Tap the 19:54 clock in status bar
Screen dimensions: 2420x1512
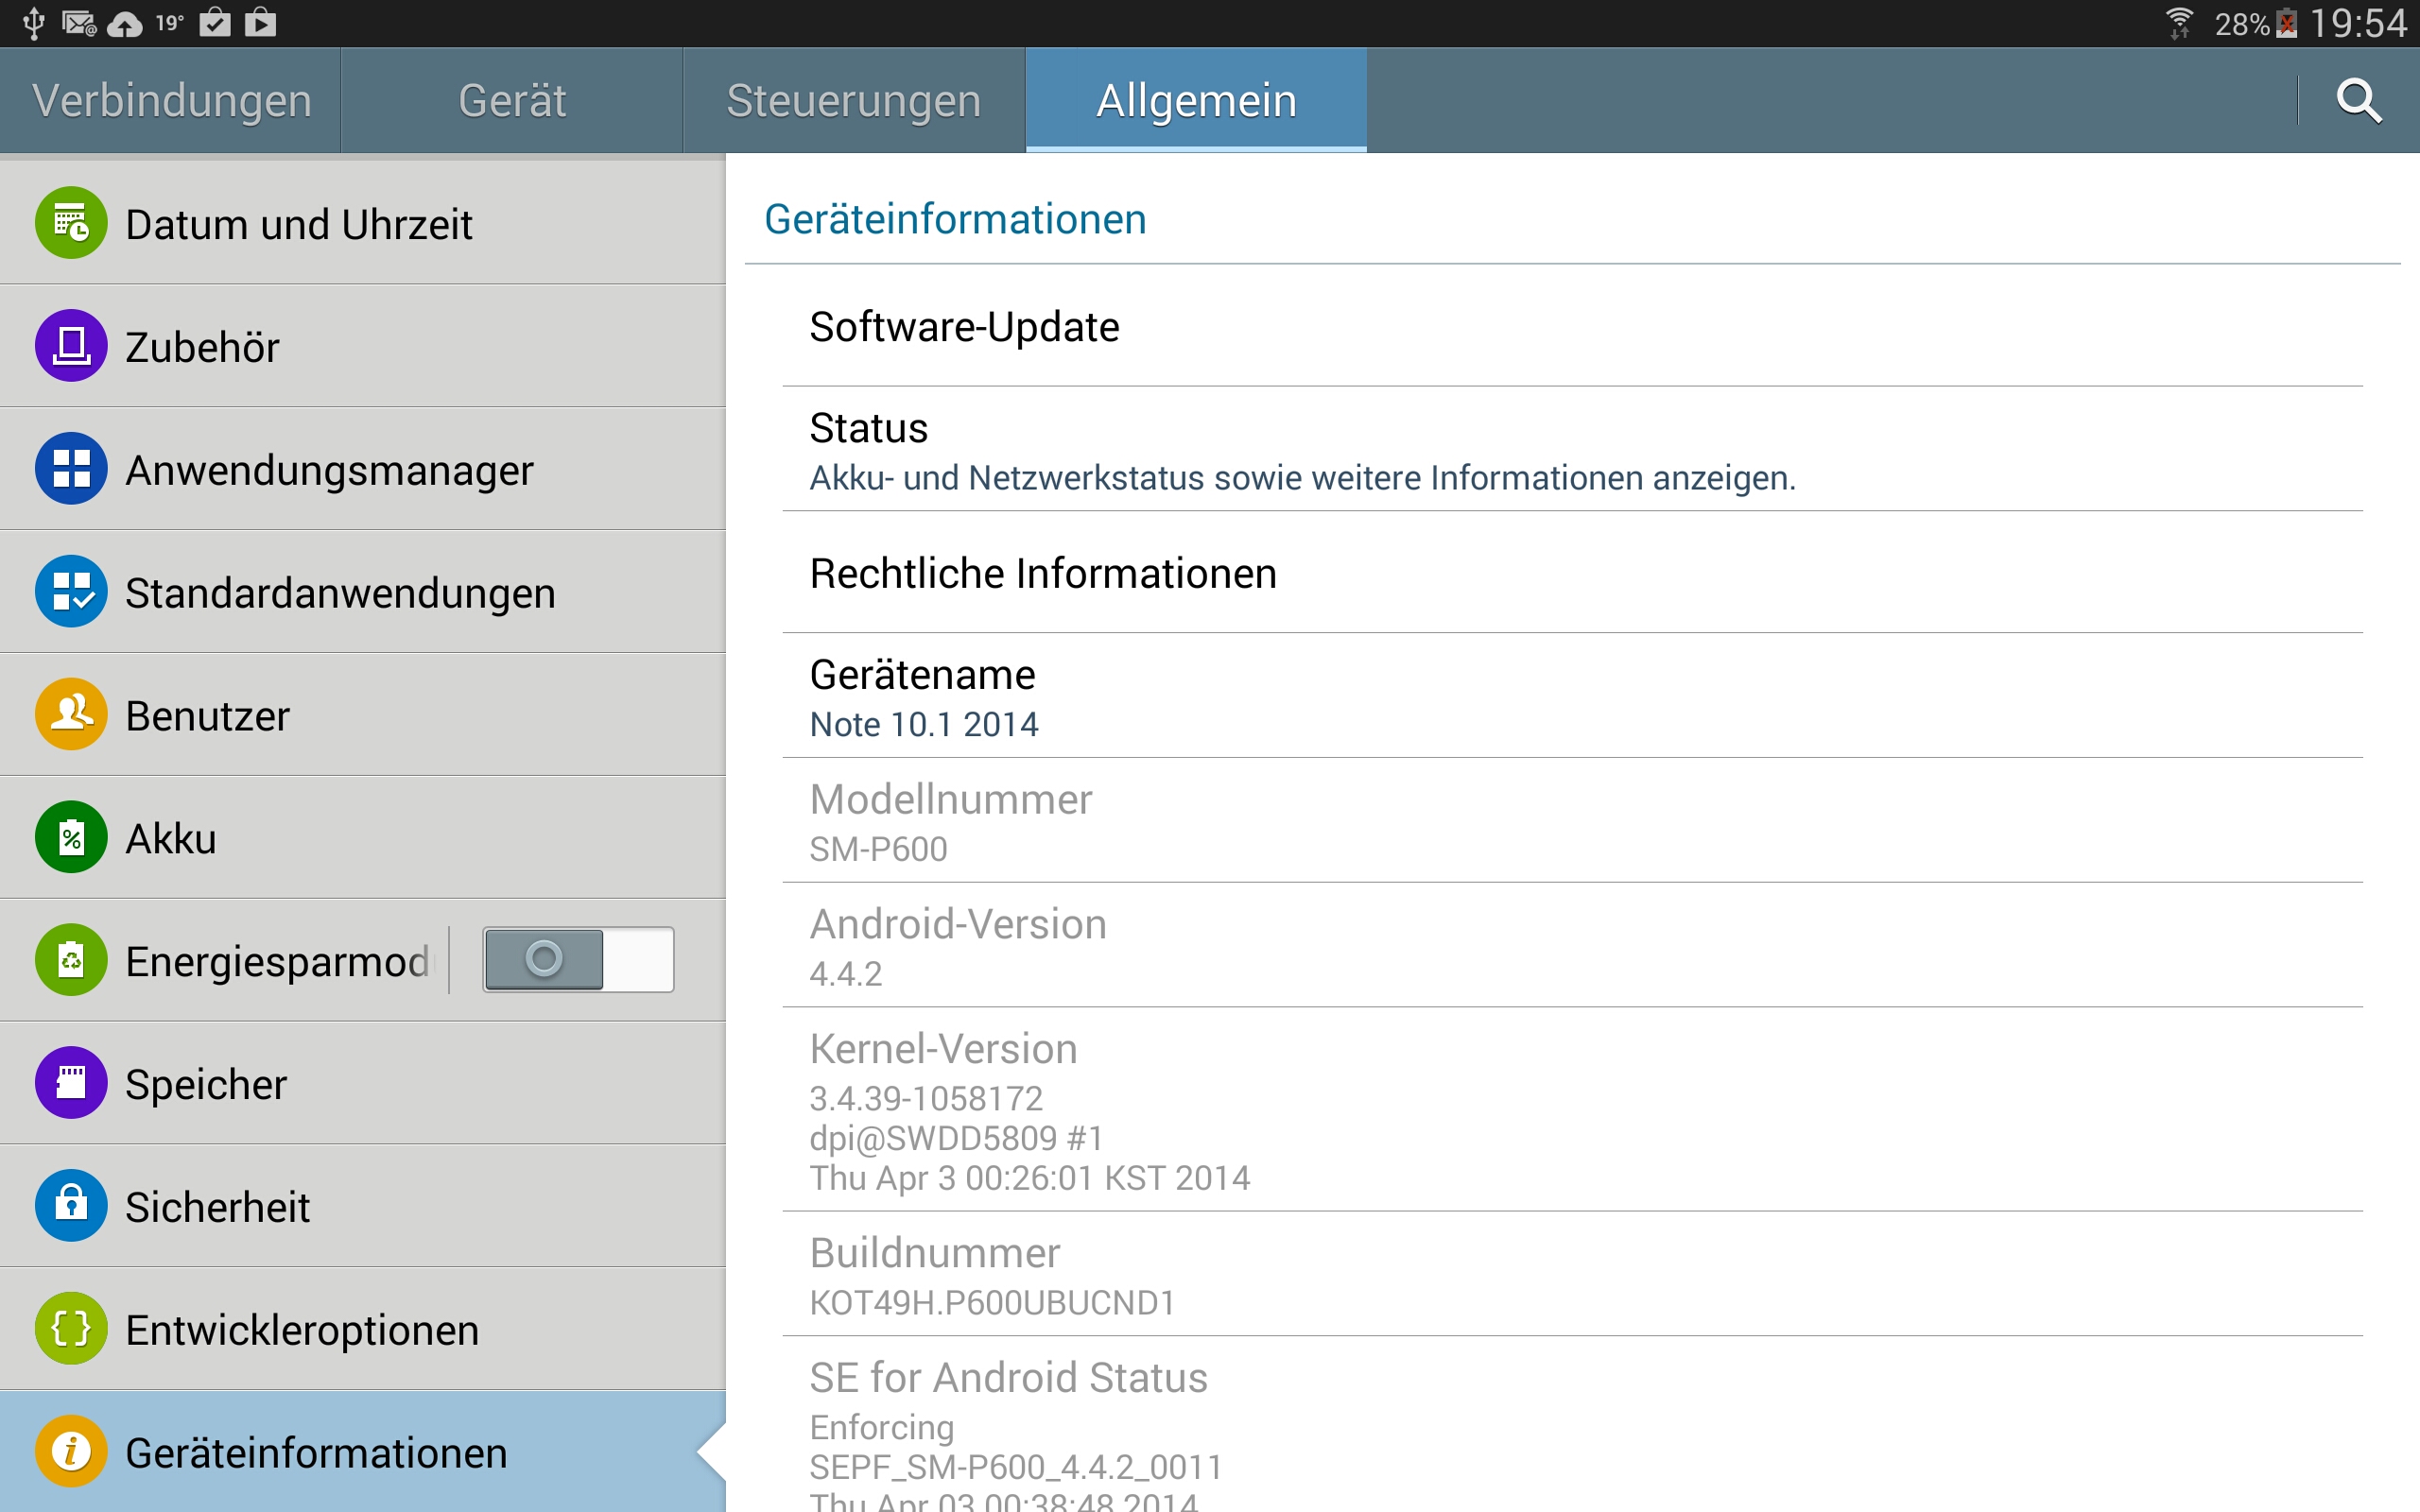[x=2358, y=23]
